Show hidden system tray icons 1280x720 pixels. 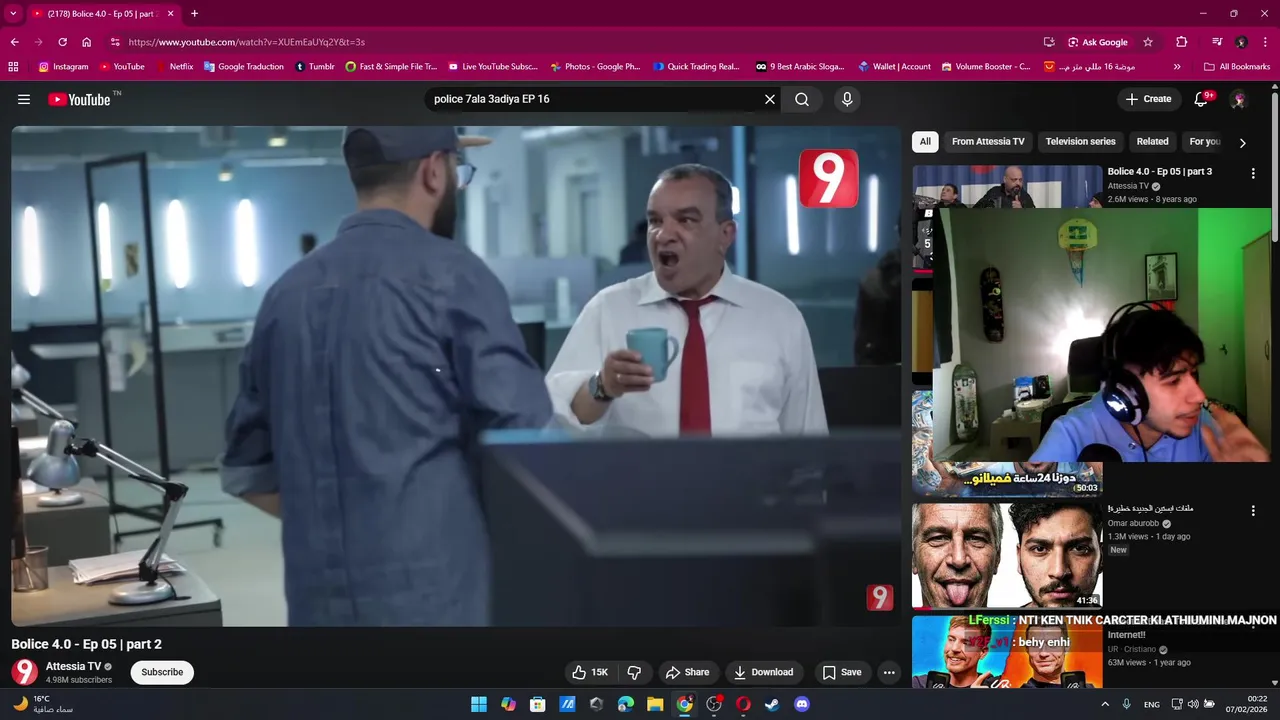[x=1105, y=704]
